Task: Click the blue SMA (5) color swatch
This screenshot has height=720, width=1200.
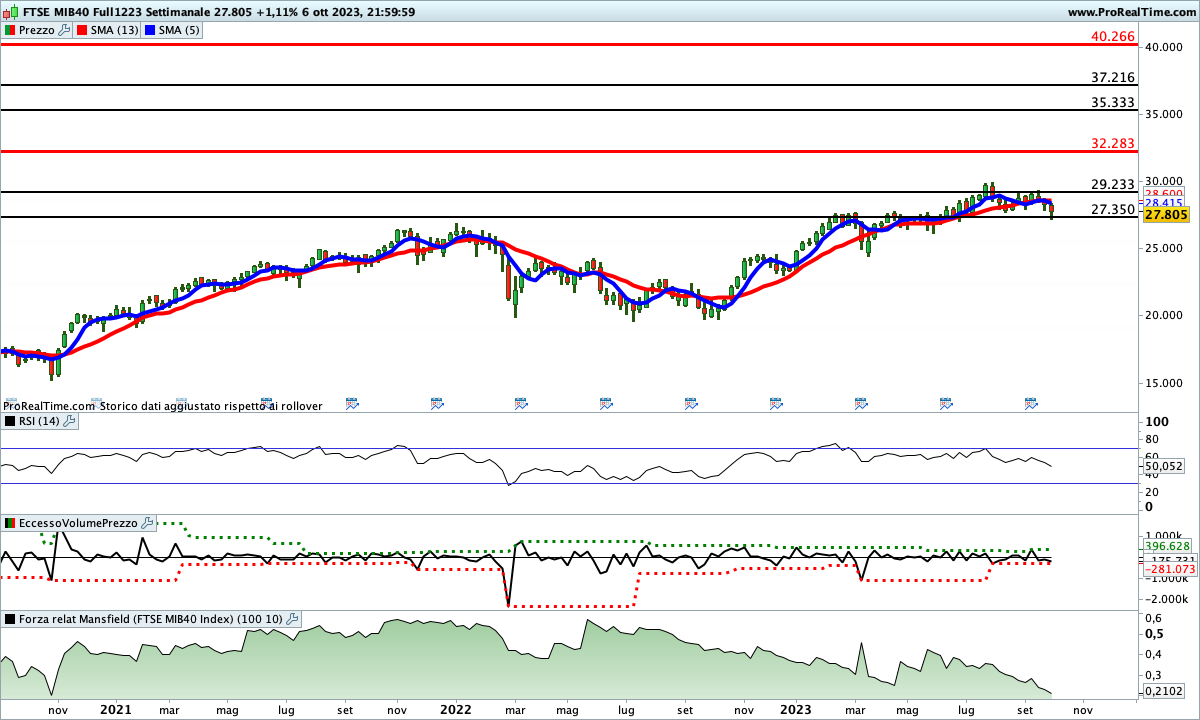Action: tap(152, 30)
